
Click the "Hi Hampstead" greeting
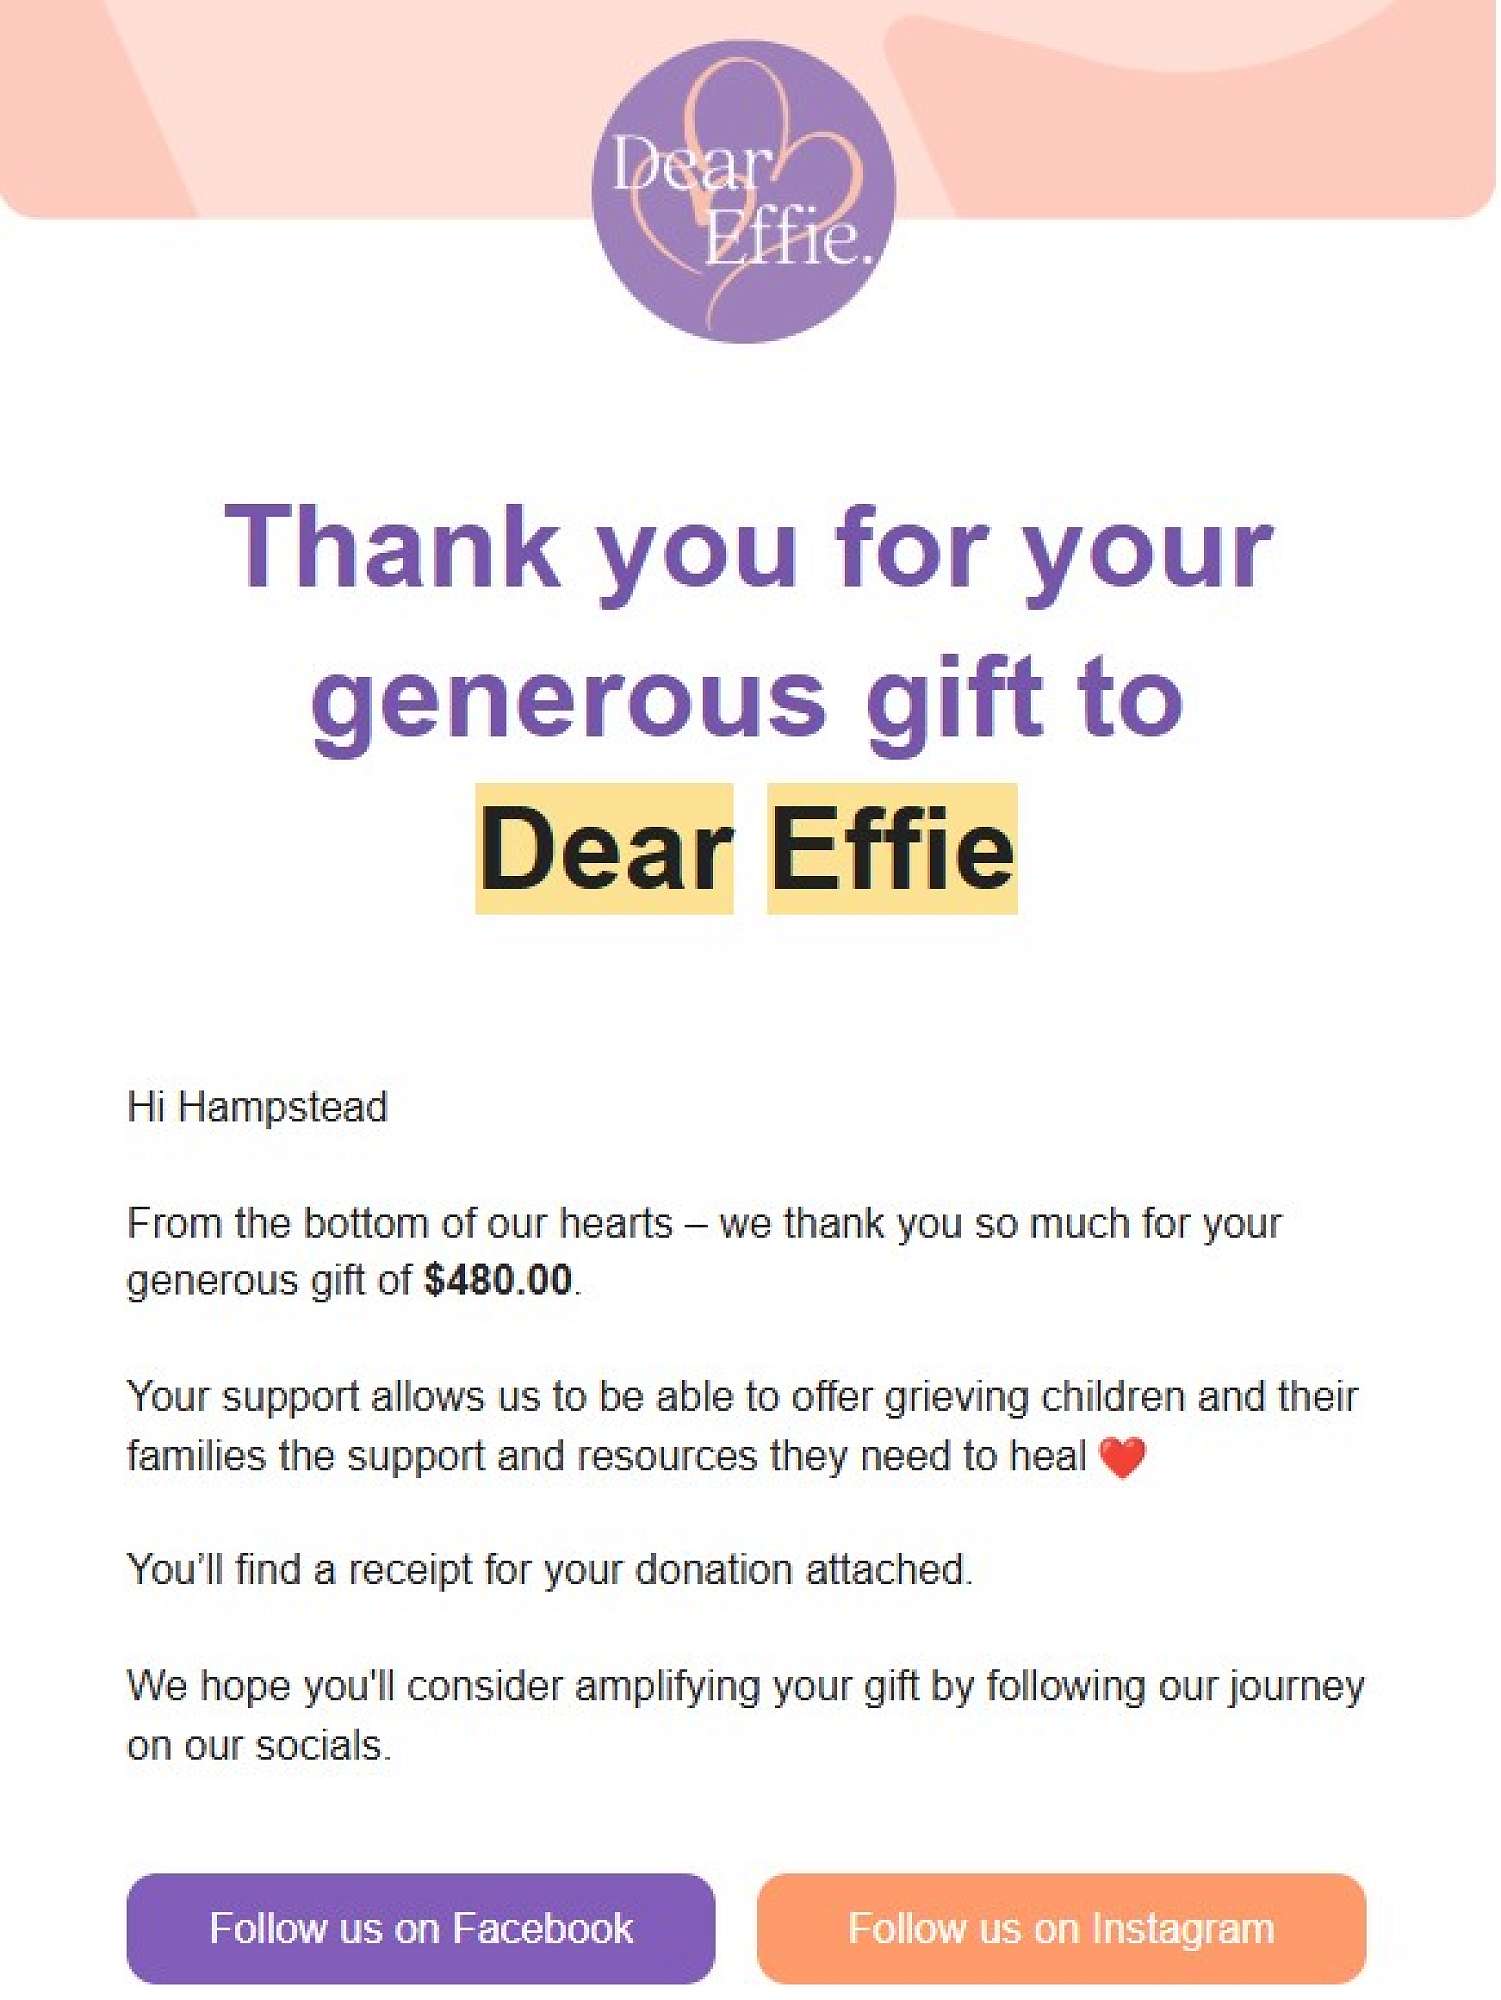(x=257, y=1108)
